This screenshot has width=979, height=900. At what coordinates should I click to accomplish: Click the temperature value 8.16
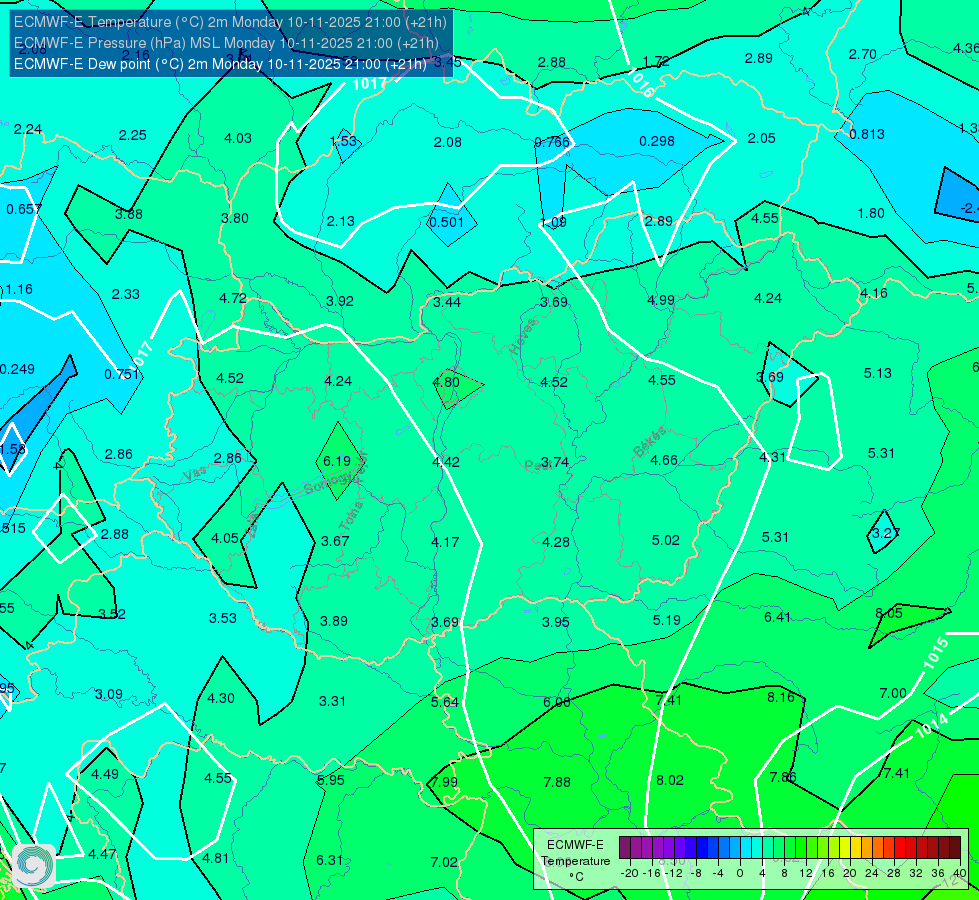tap(780, 697)
